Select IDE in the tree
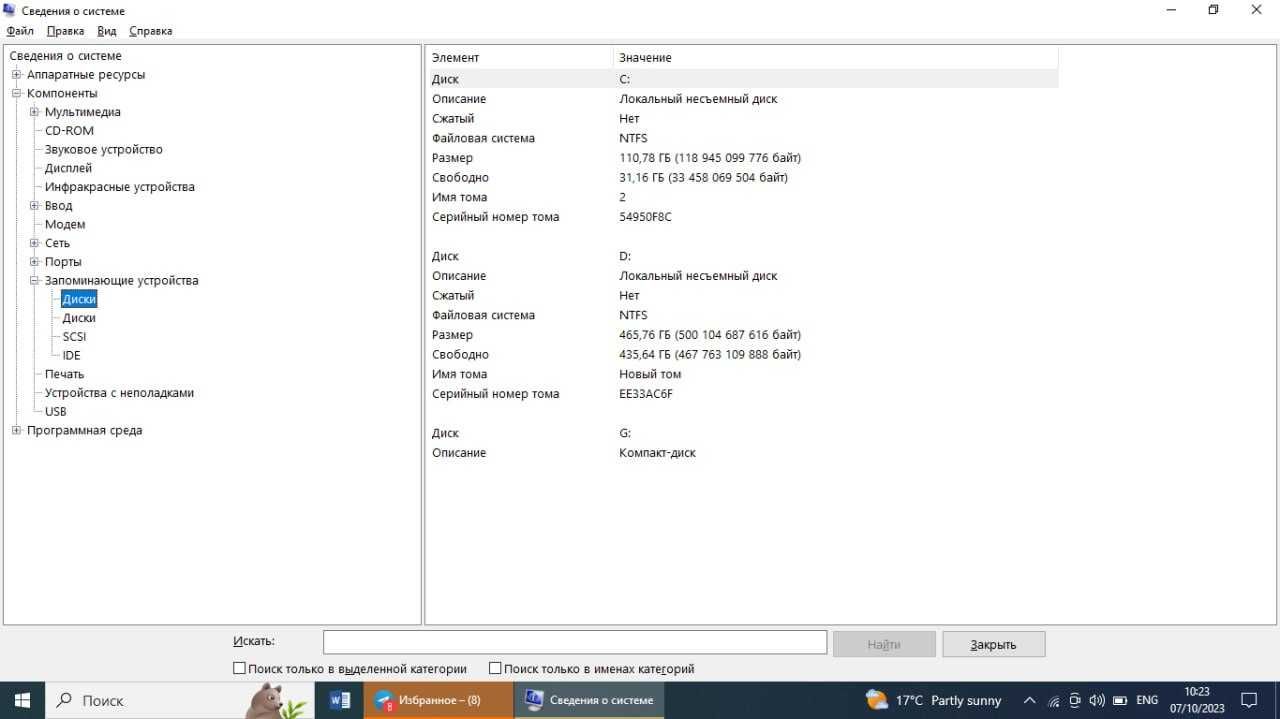This screenshot has height=719, width=1280. click(72, 356)
